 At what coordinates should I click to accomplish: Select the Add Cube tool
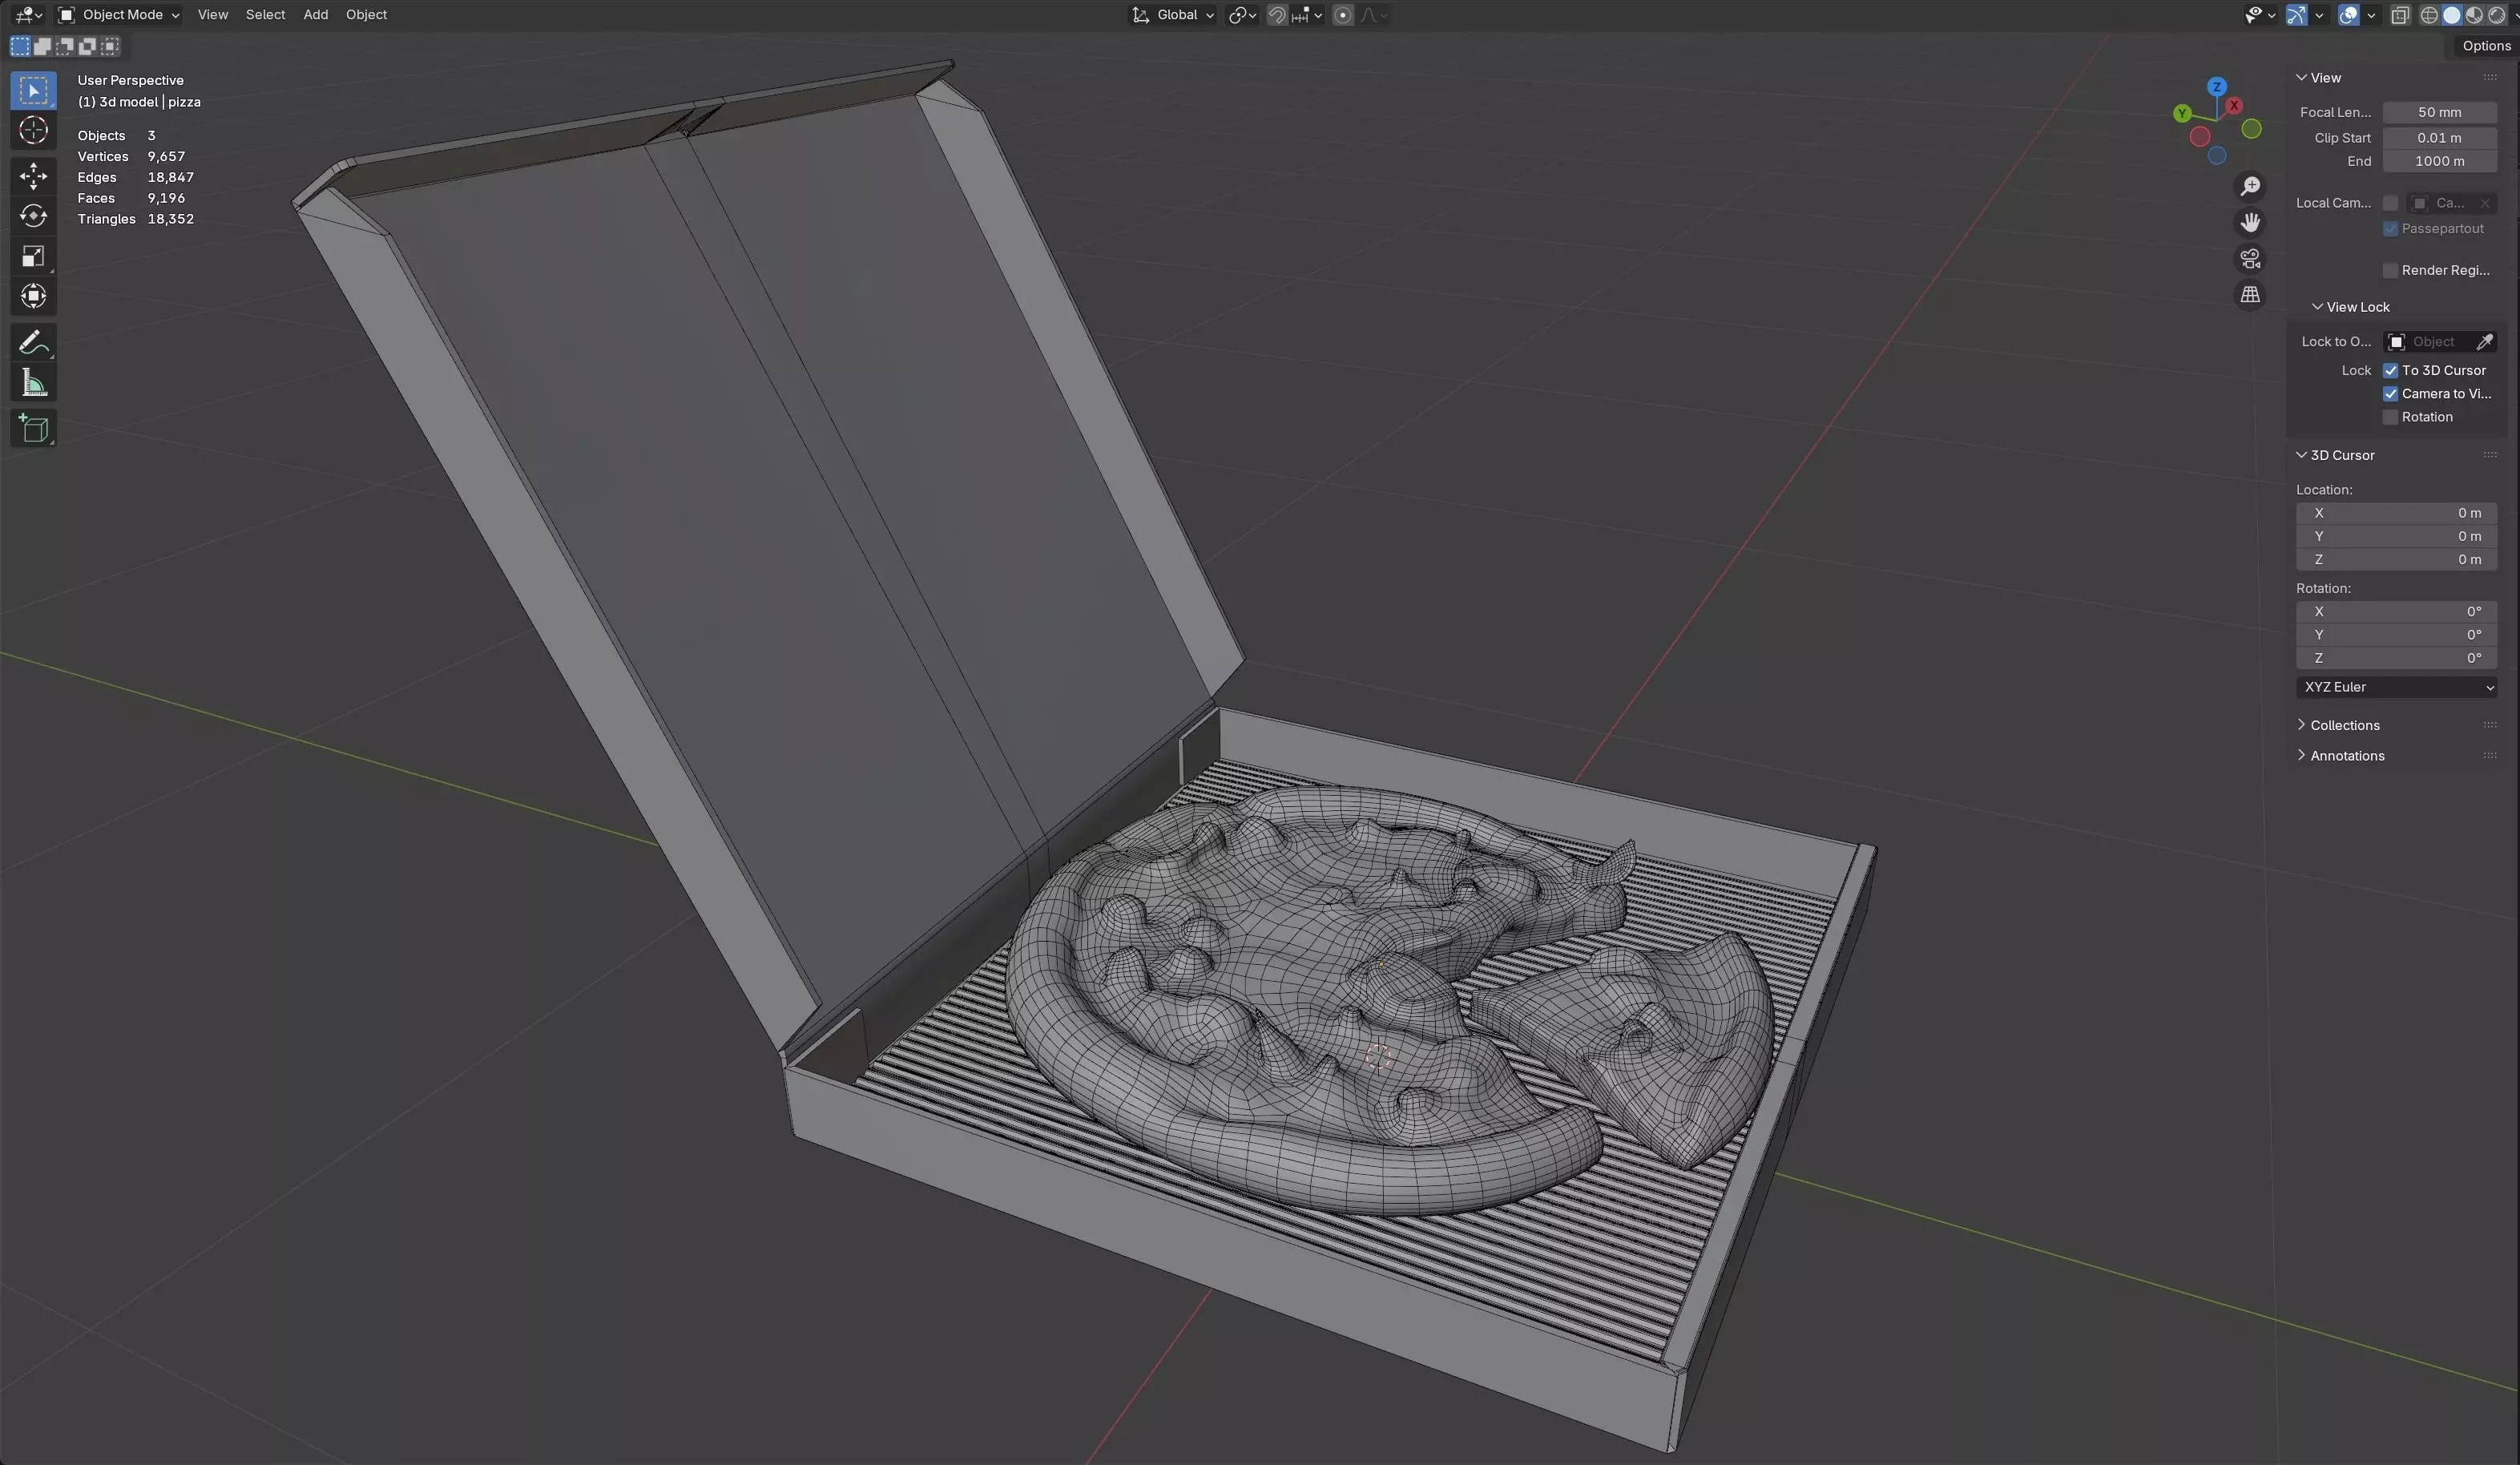coord(33,429)
